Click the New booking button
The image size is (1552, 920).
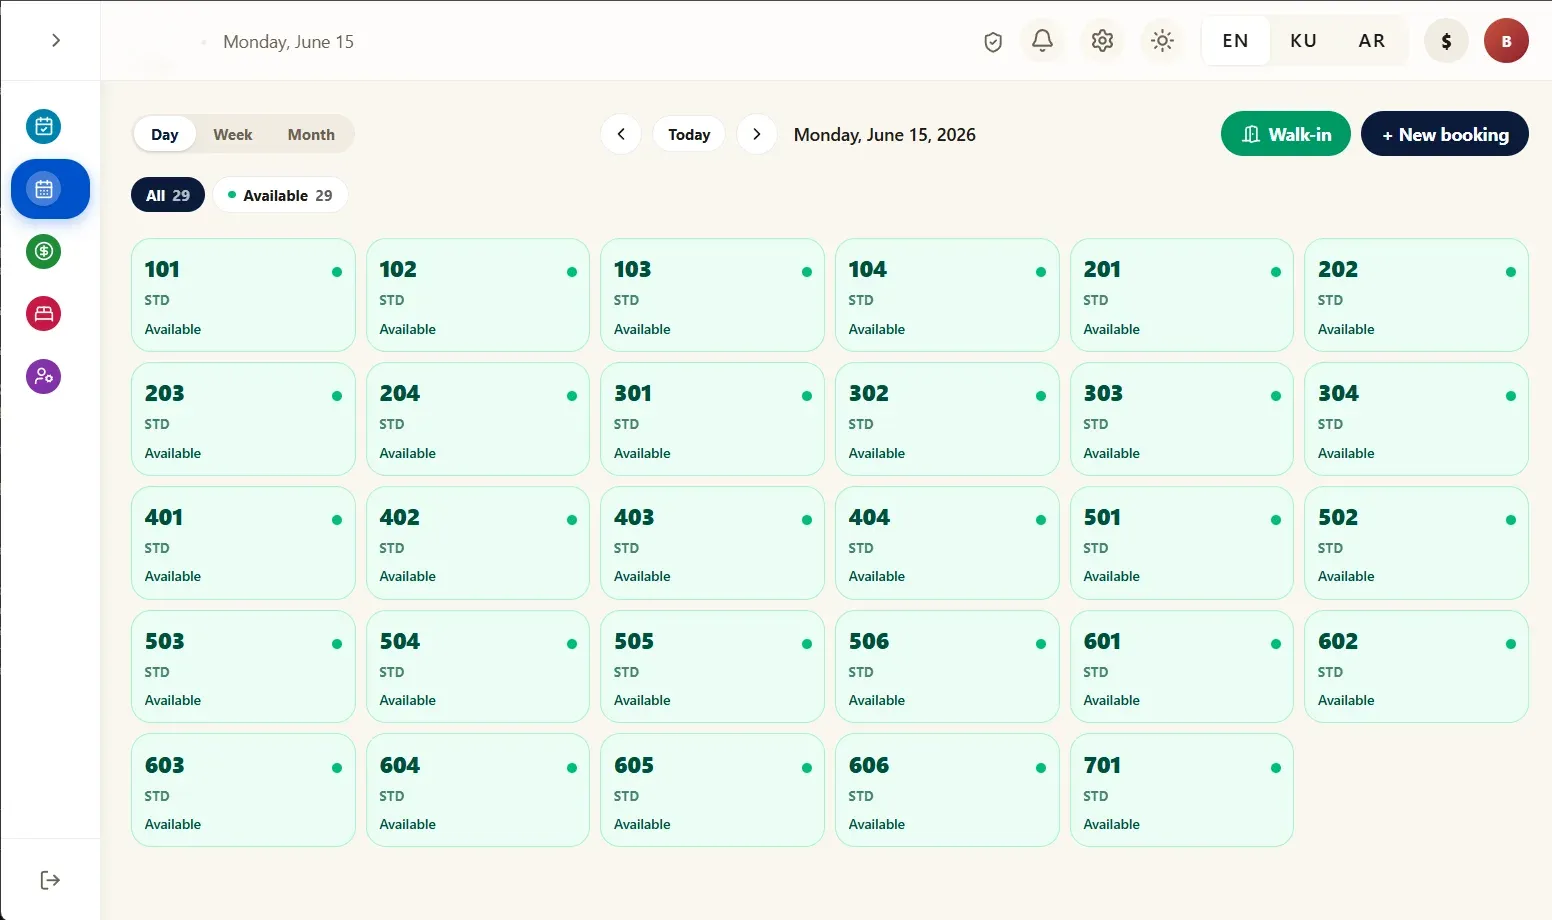1445,134
